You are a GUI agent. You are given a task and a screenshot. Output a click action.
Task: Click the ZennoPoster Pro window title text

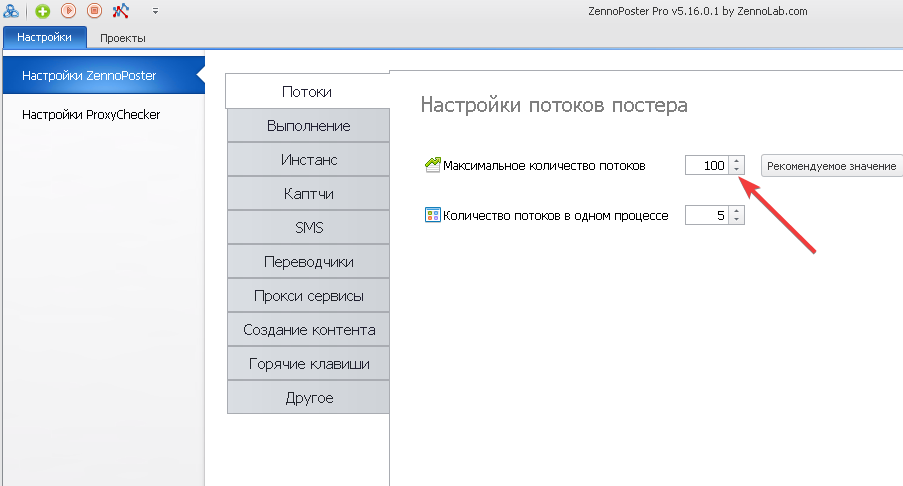(697, 11)
